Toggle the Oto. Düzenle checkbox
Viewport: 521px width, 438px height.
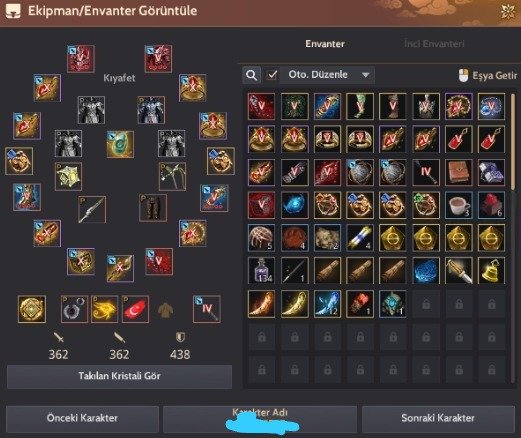(272, 75)
